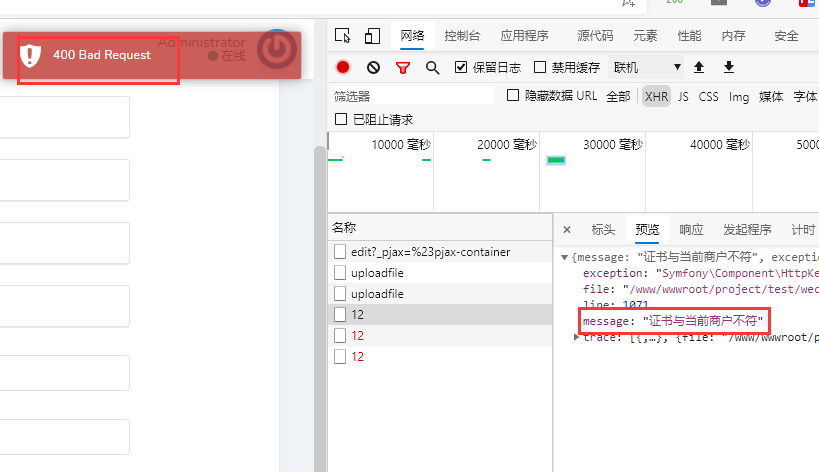Click the file: "/www/wwwroot/project..." line
The height and width of the screenshot is (472, 819).
coord(700,289)
